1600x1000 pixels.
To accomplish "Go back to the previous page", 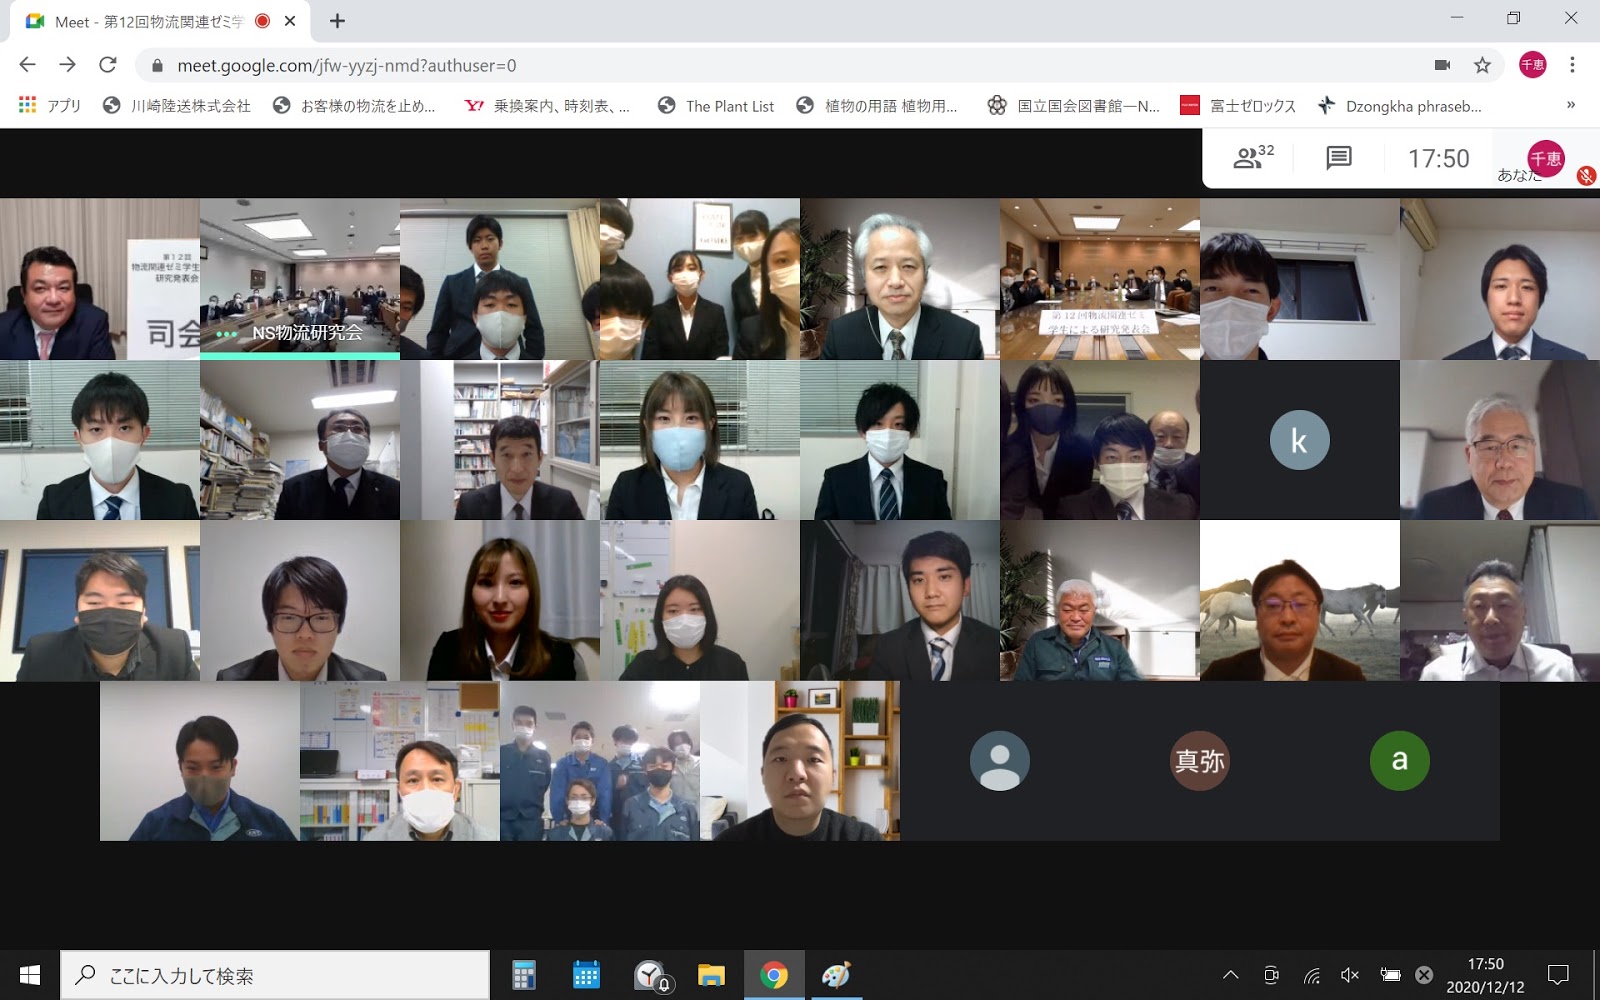I will (x=27, y=65).
